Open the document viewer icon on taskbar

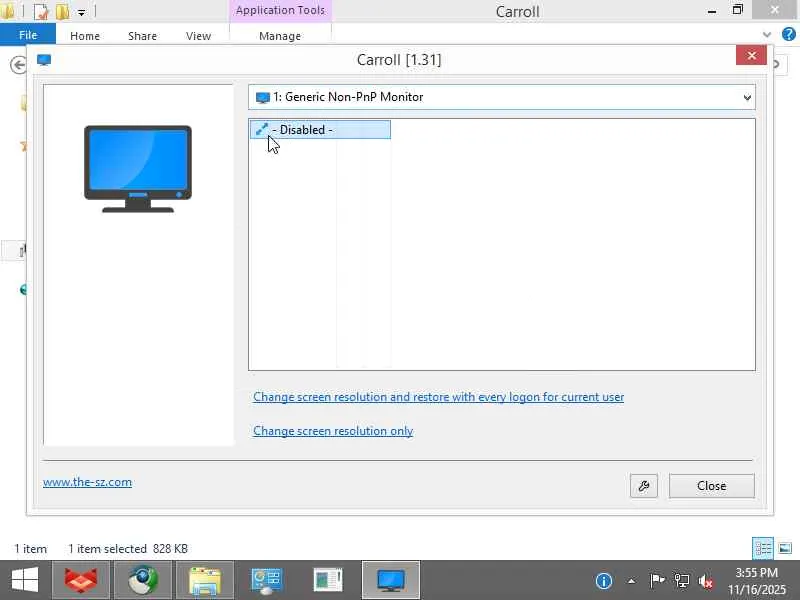(328, 580)
